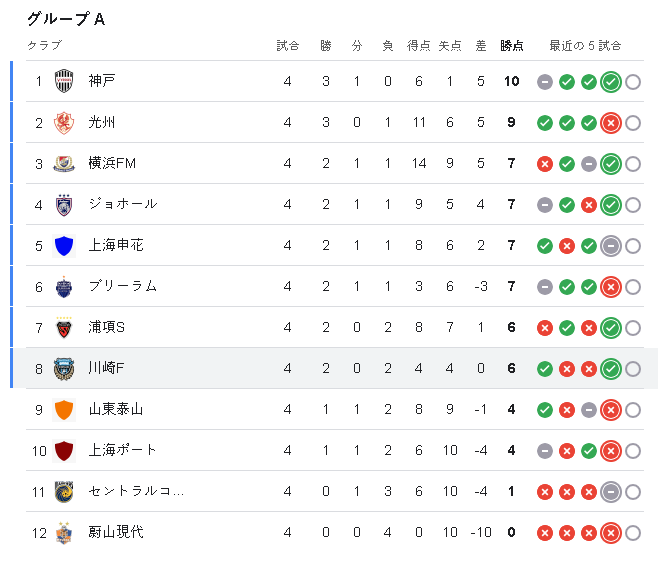This screenshot has width=658, height=564.
Task: Click the 神戸 club crest icon
Action: point(64,81)
